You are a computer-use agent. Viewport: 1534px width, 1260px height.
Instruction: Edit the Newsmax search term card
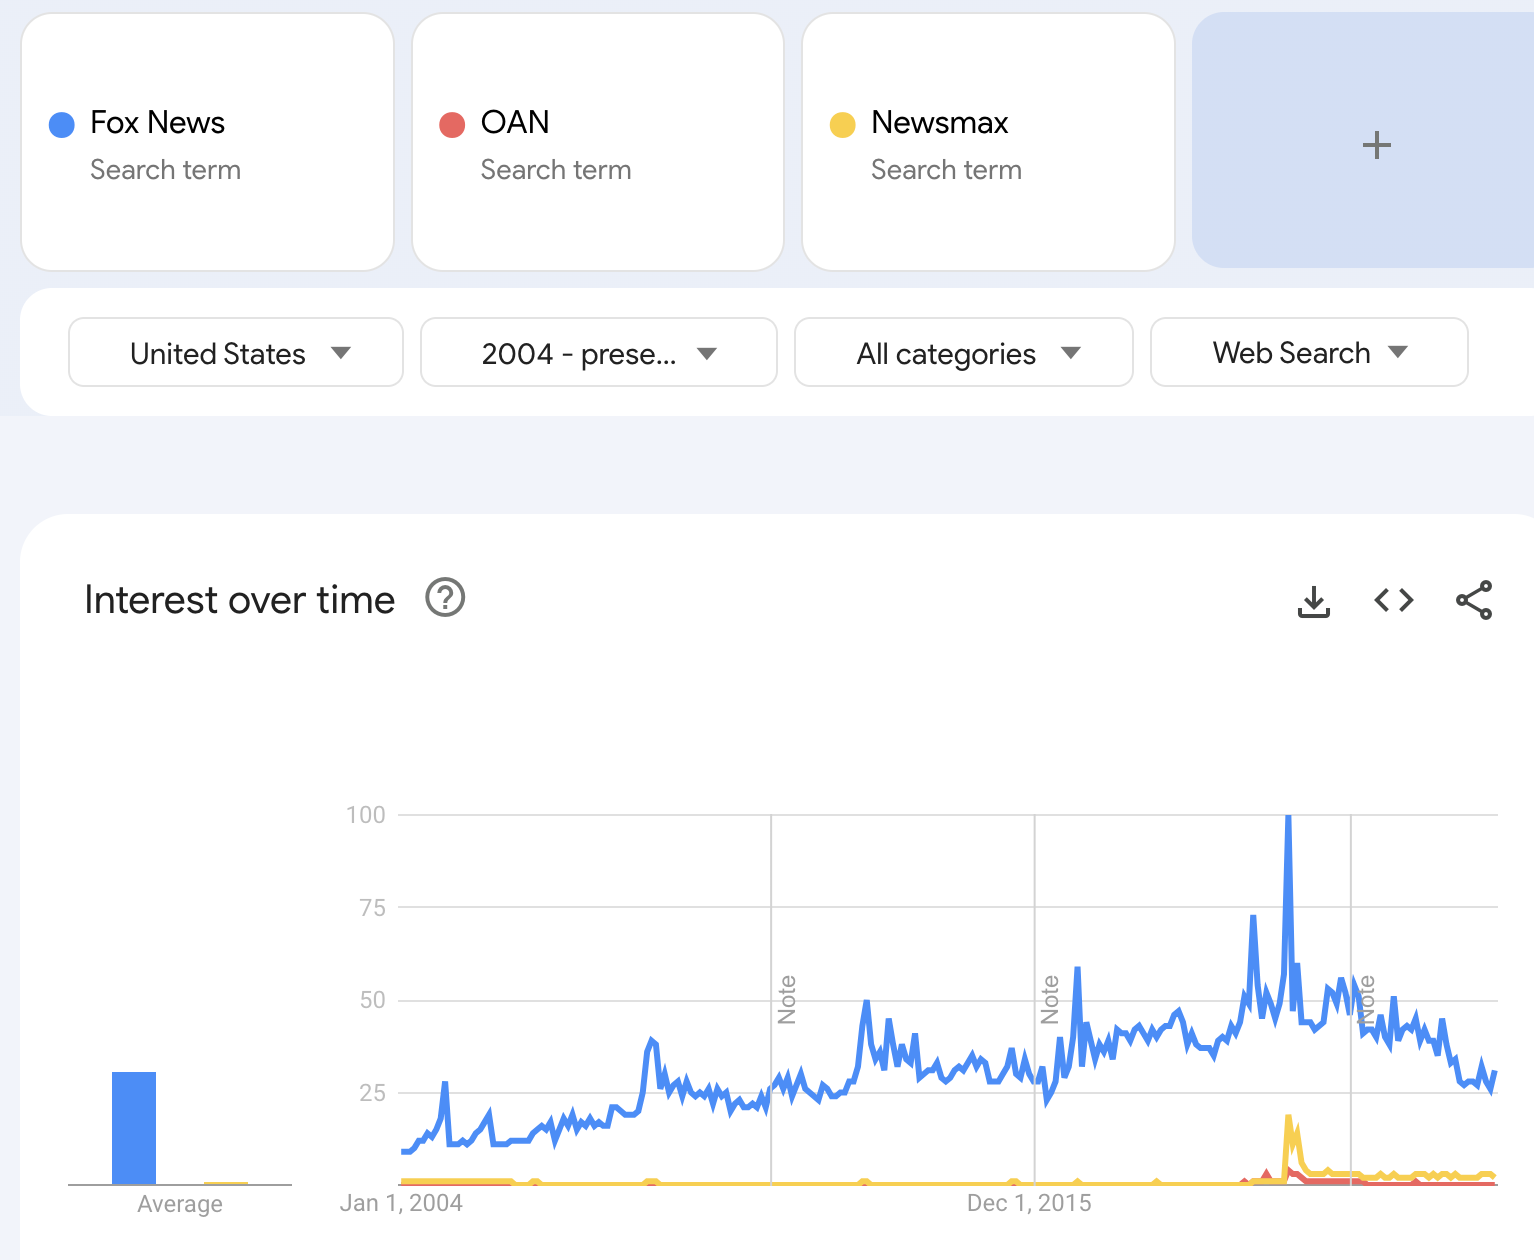click(x=988, y=142)
